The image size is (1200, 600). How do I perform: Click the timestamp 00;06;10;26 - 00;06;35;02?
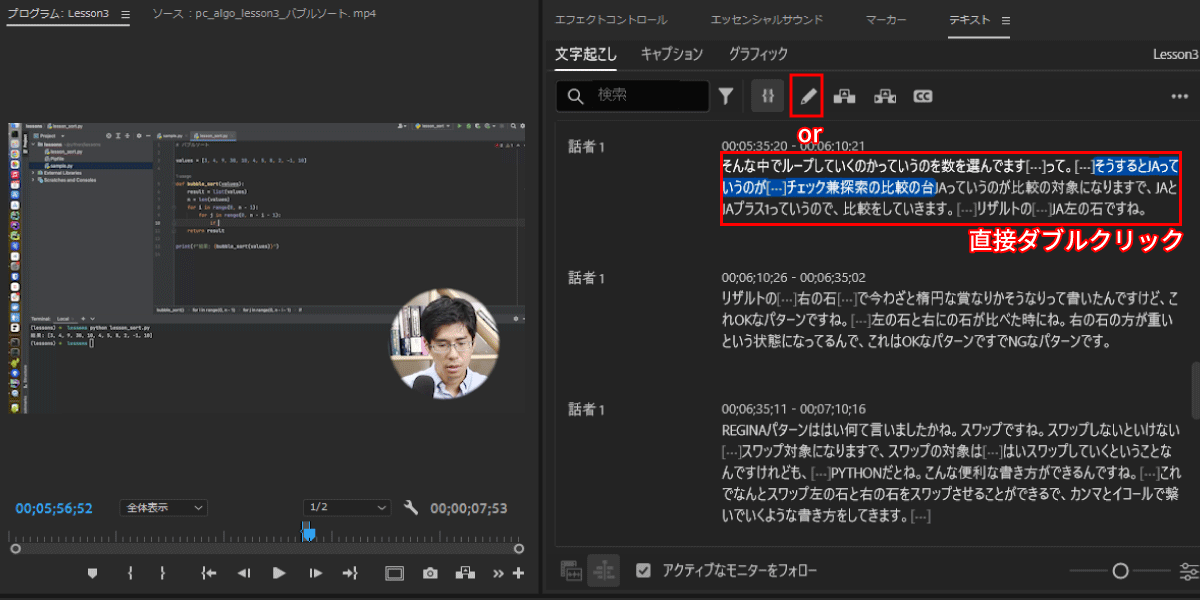click(794, 277)
